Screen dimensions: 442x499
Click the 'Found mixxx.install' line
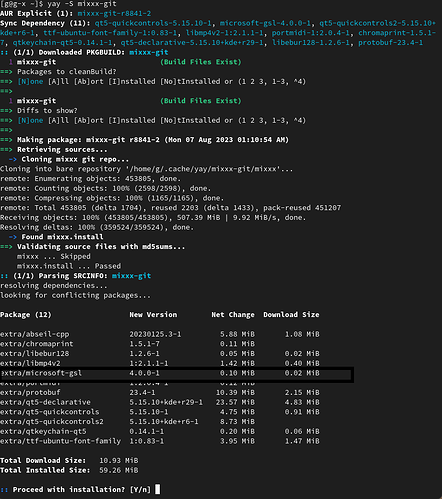[x=62, y=237]
